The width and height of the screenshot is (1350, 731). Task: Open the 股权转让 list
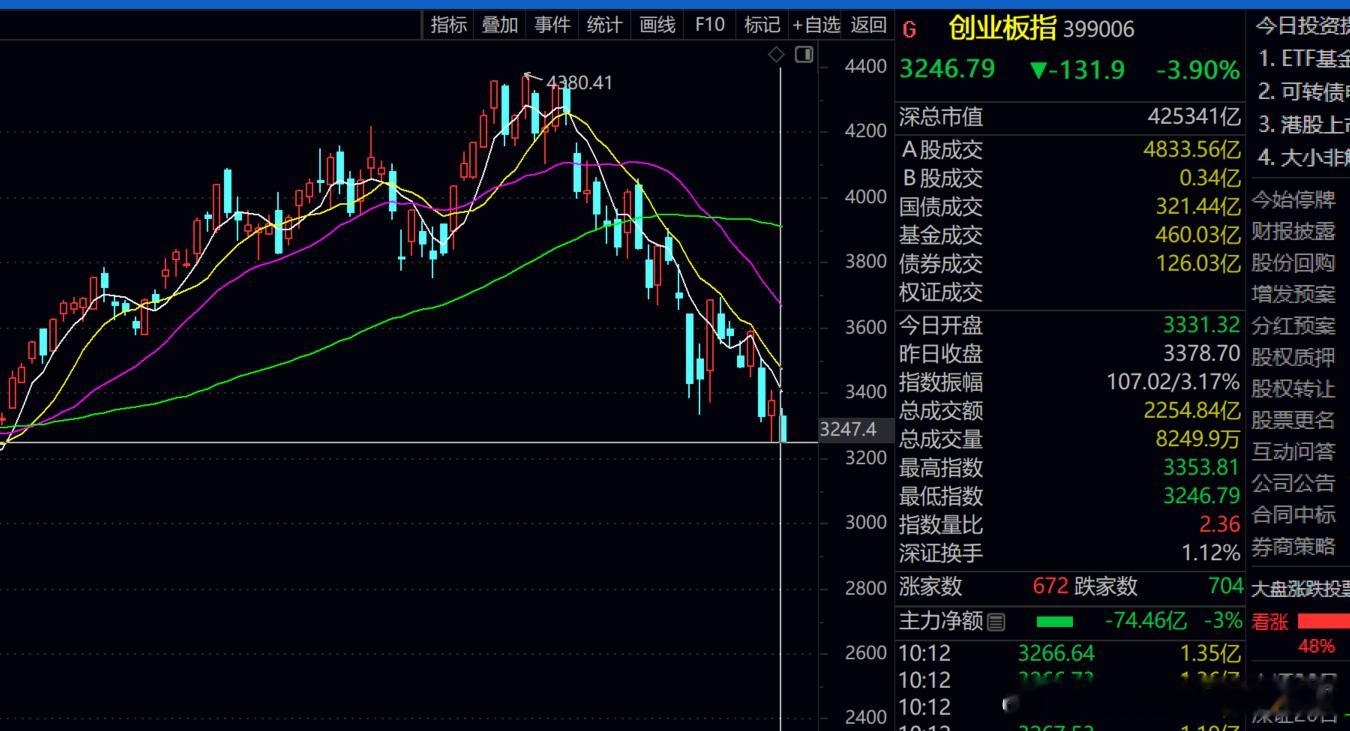[x=1294, y=389]
